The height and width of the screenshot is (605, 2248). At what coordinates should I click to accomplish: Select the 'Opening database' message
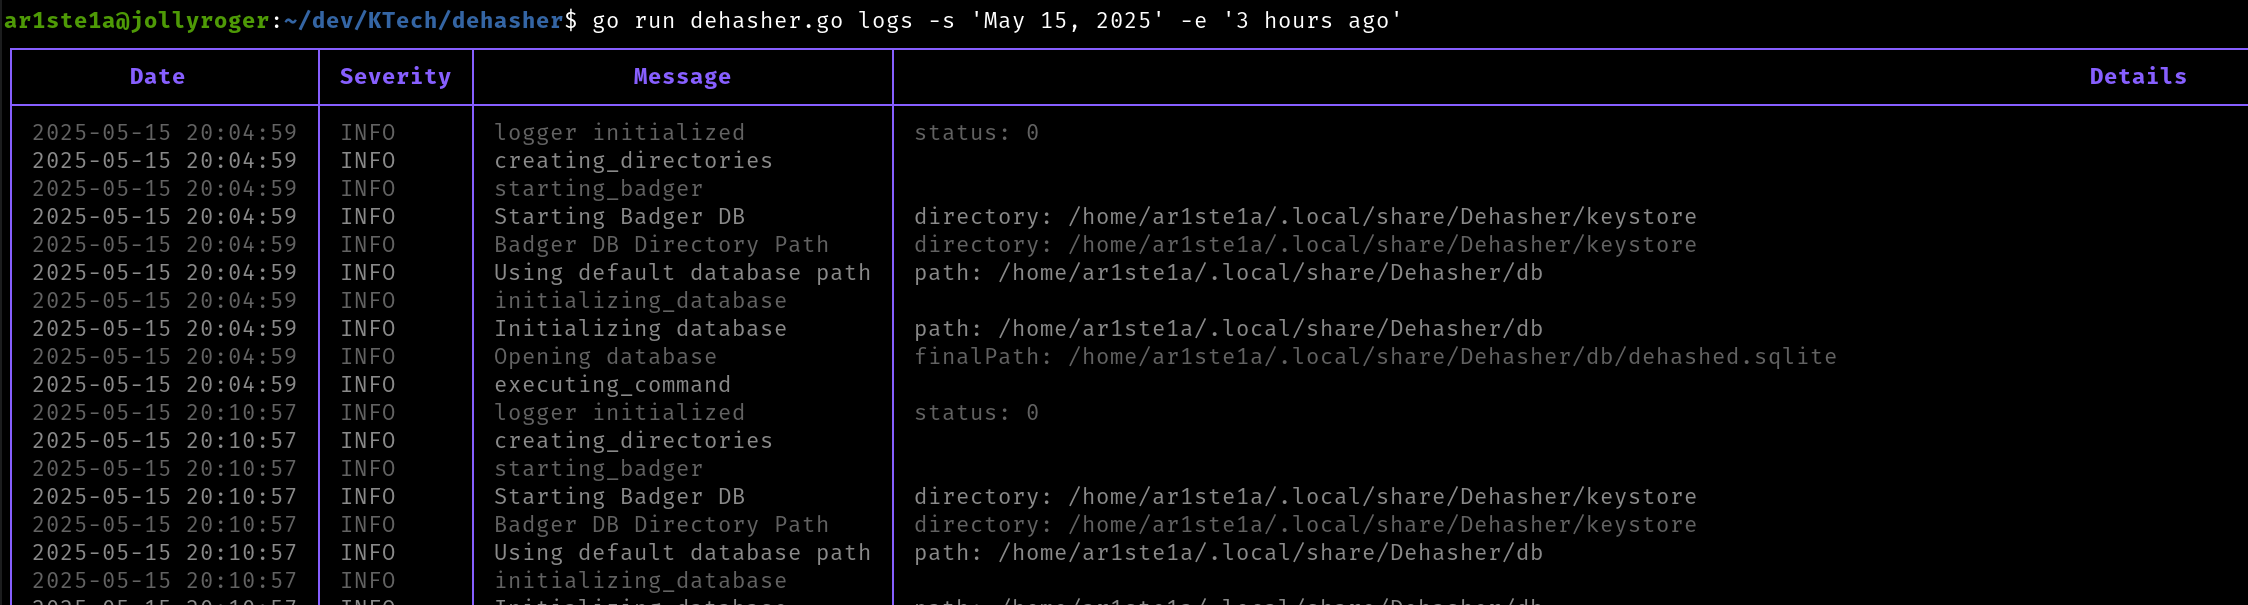point(605,357)
